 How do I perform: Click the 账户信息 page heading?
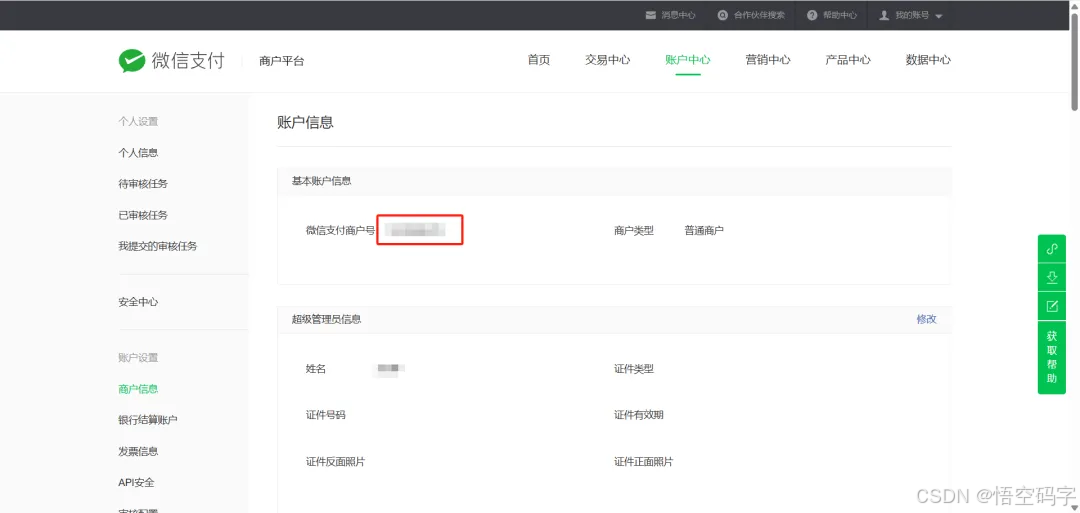tap(305, 123)
